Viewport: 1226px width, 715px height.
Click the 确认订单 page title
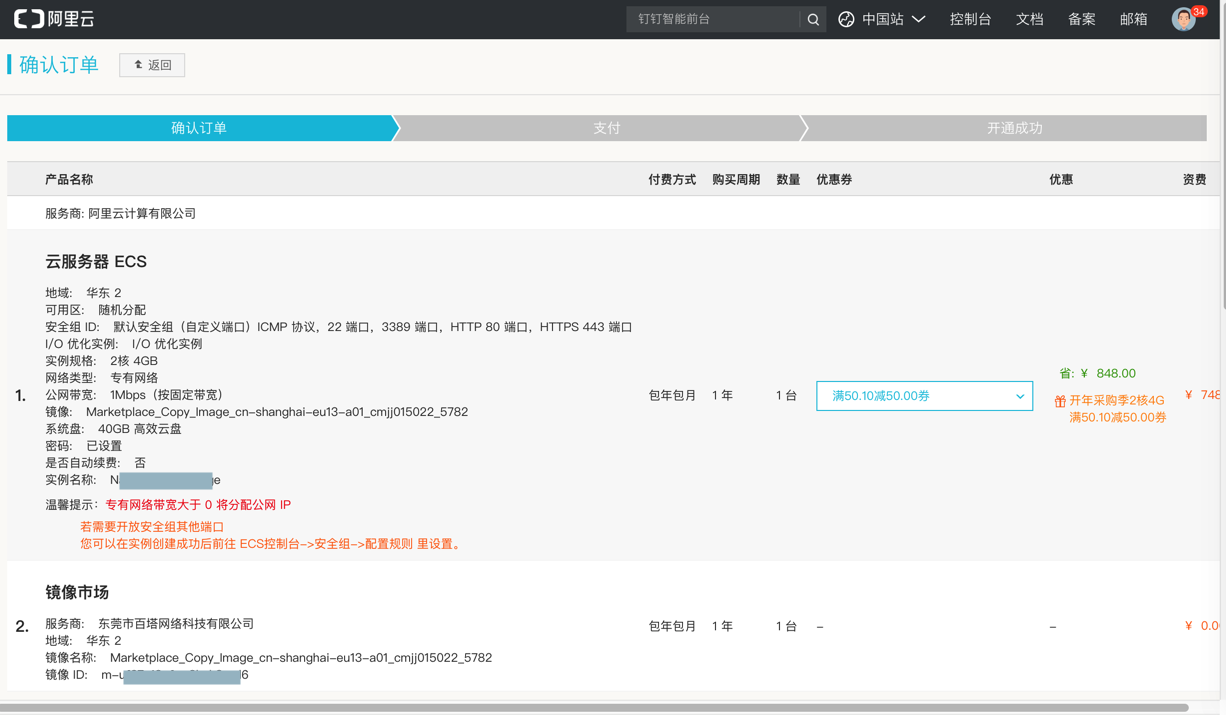[x=59, y=65]
